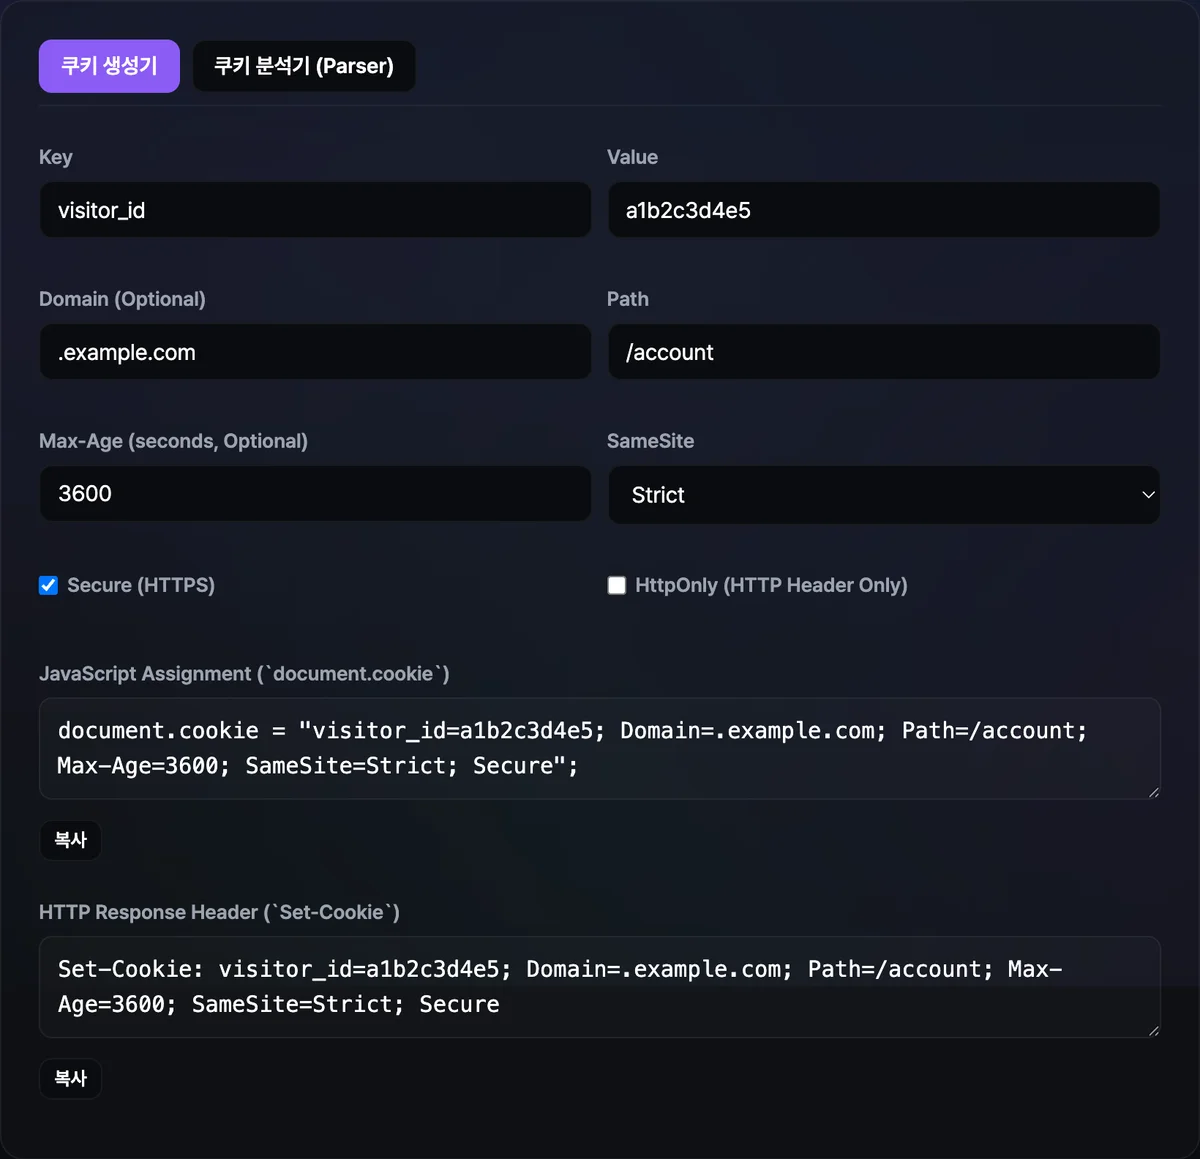Uncheck the Secure (HTTPS) checkbox
Image resolution: width=1200 pixels, height=1159 pixels.
tap(48, 586)
